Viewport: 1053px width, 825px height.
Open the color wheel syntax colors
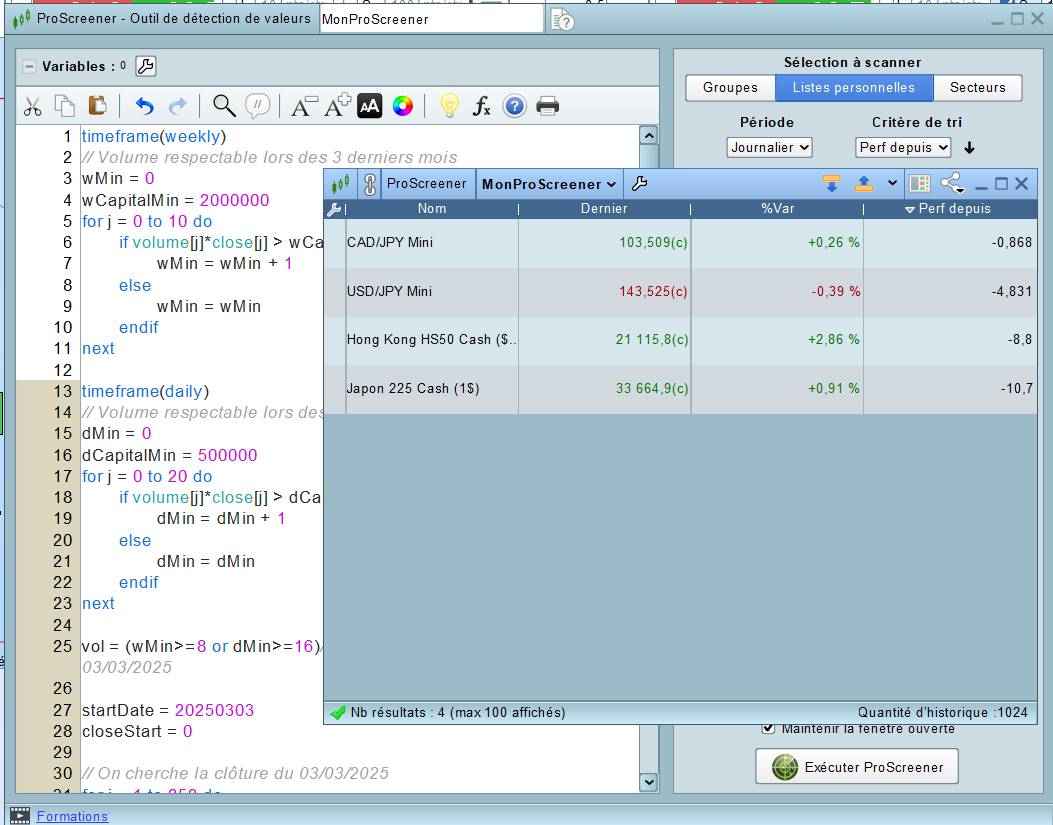pos(403,106)
